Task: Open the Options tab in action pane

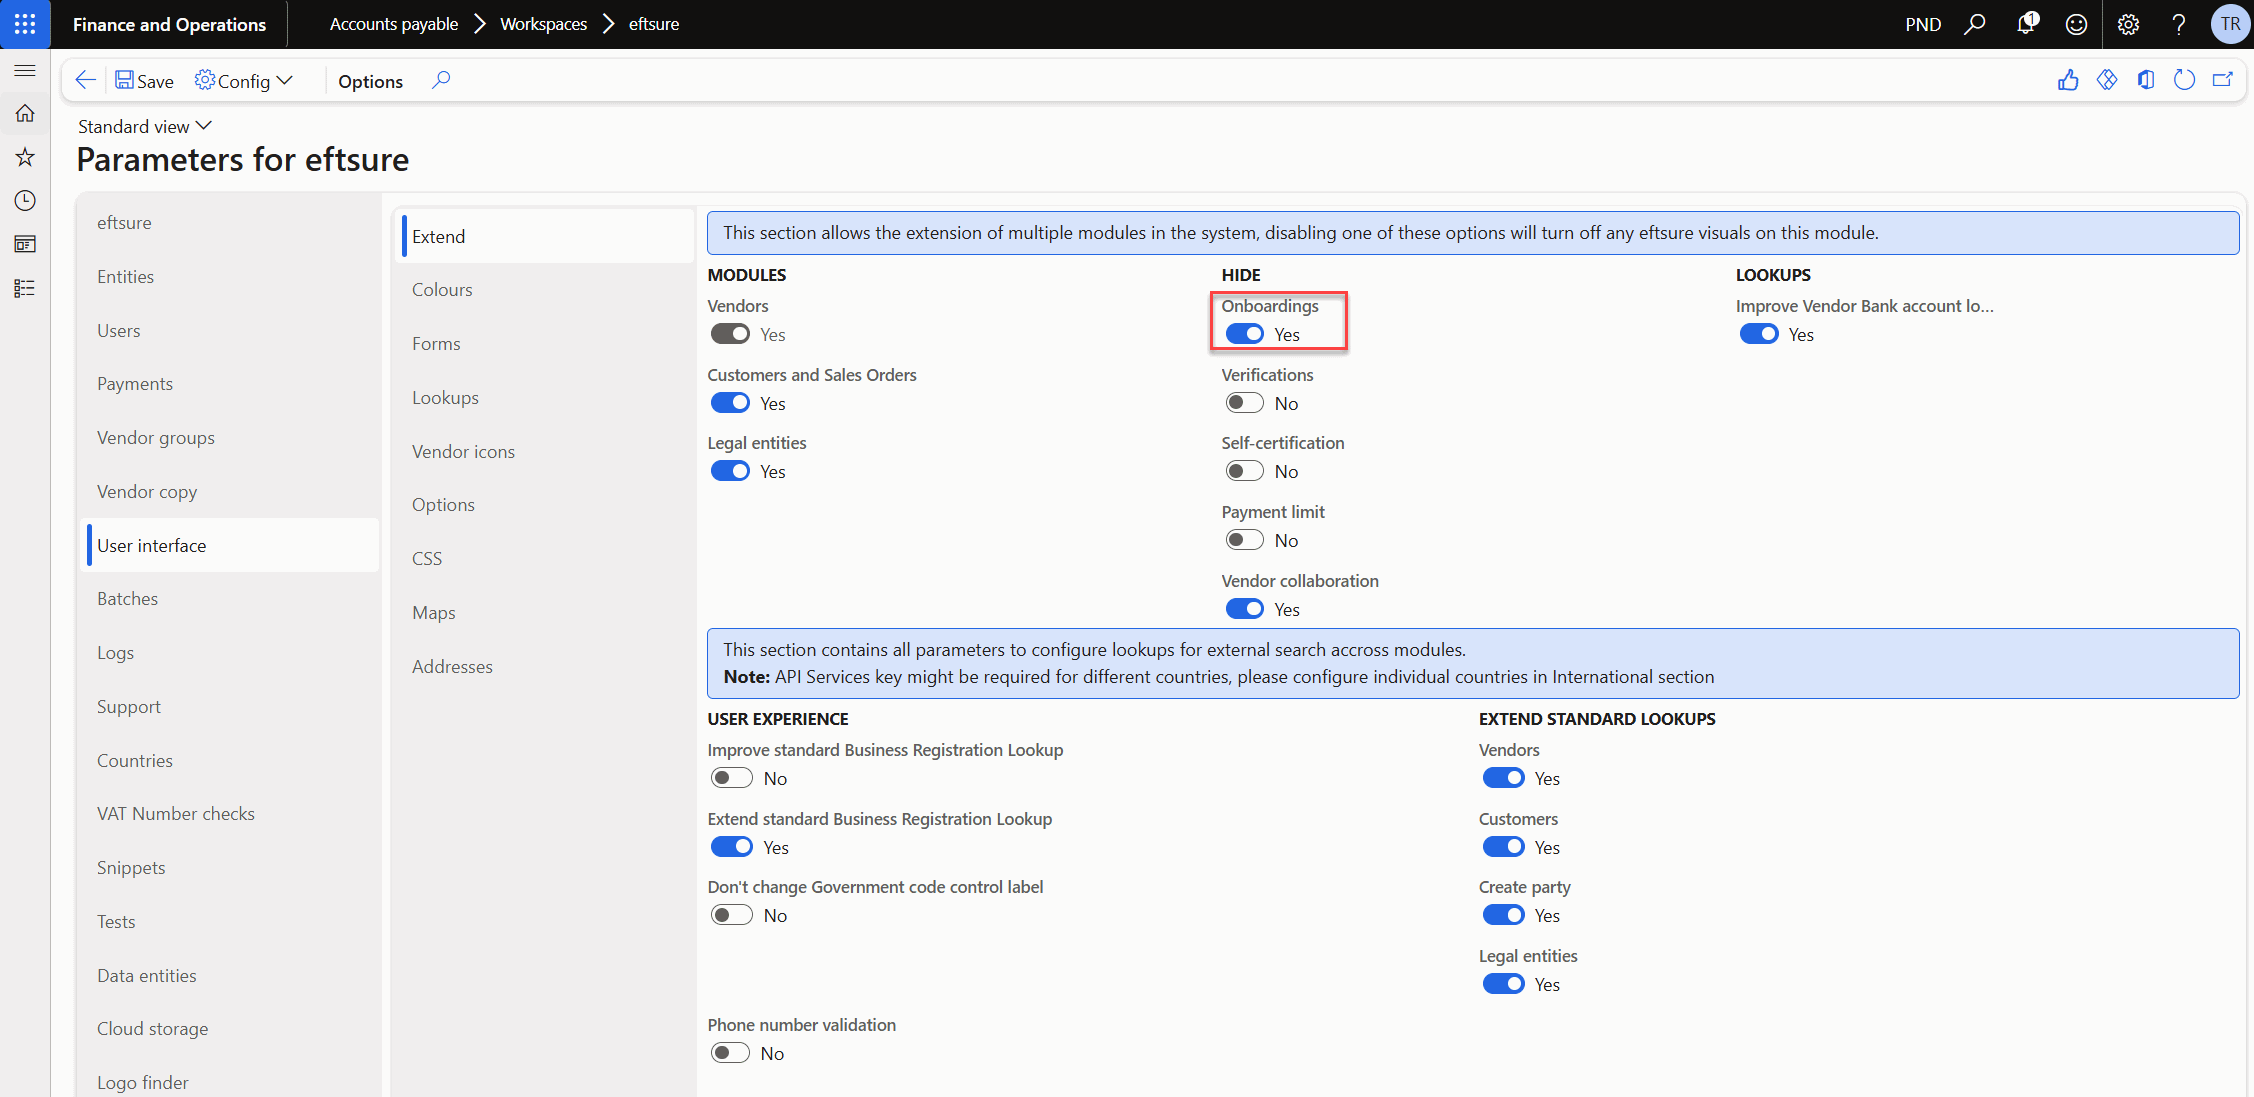Action: click(x=370, y=81)
